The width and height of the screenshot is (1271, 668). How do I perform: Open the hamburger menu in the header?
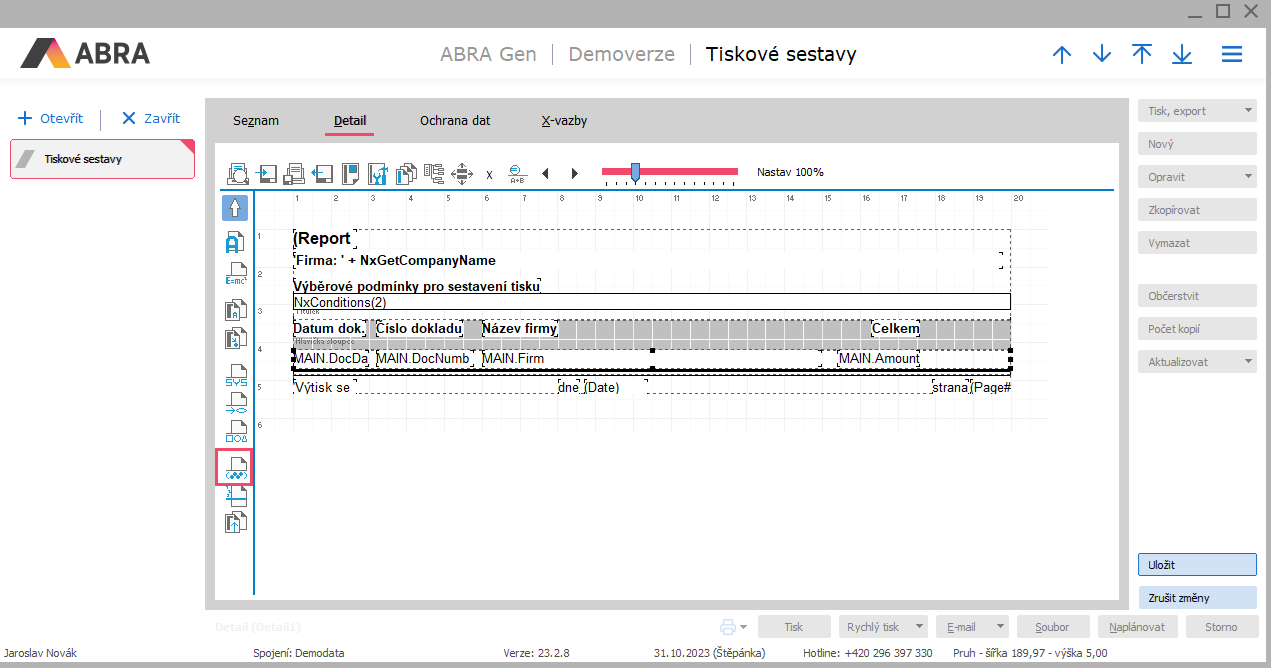click(x=1231, y=55)
